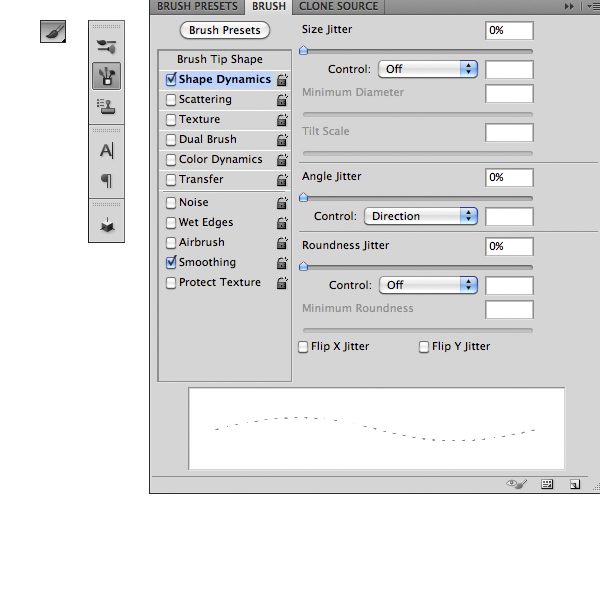Uncheck the Smoothing option
The width and height of the screenshot is (600, 600).
pos(171,263)
